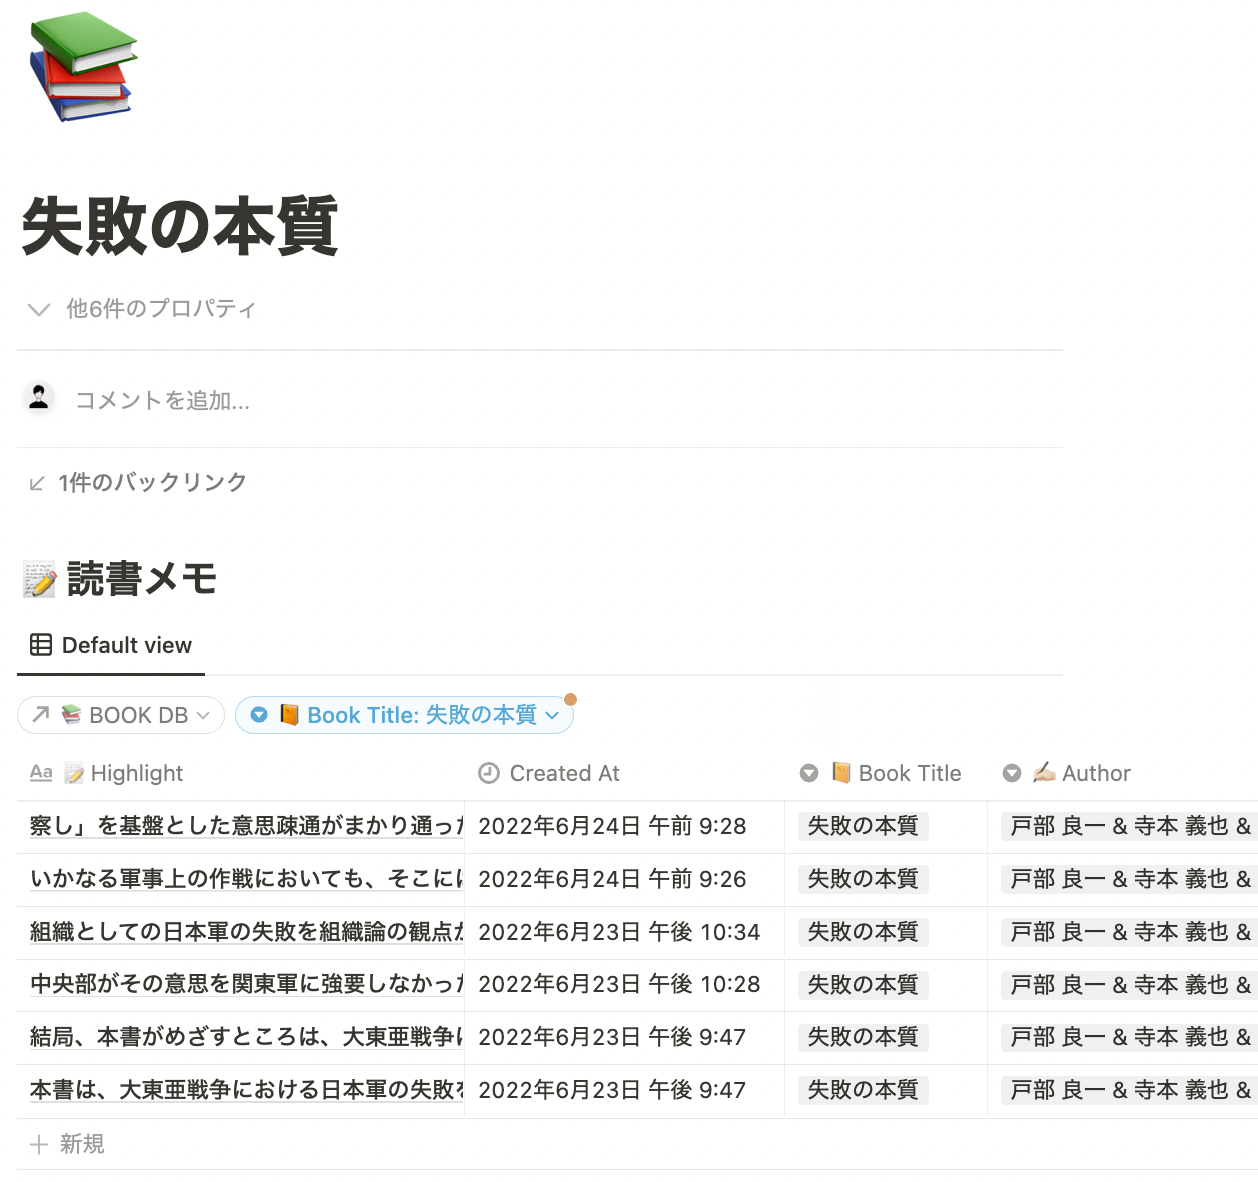Click the Highlight column header

[240, 773]
